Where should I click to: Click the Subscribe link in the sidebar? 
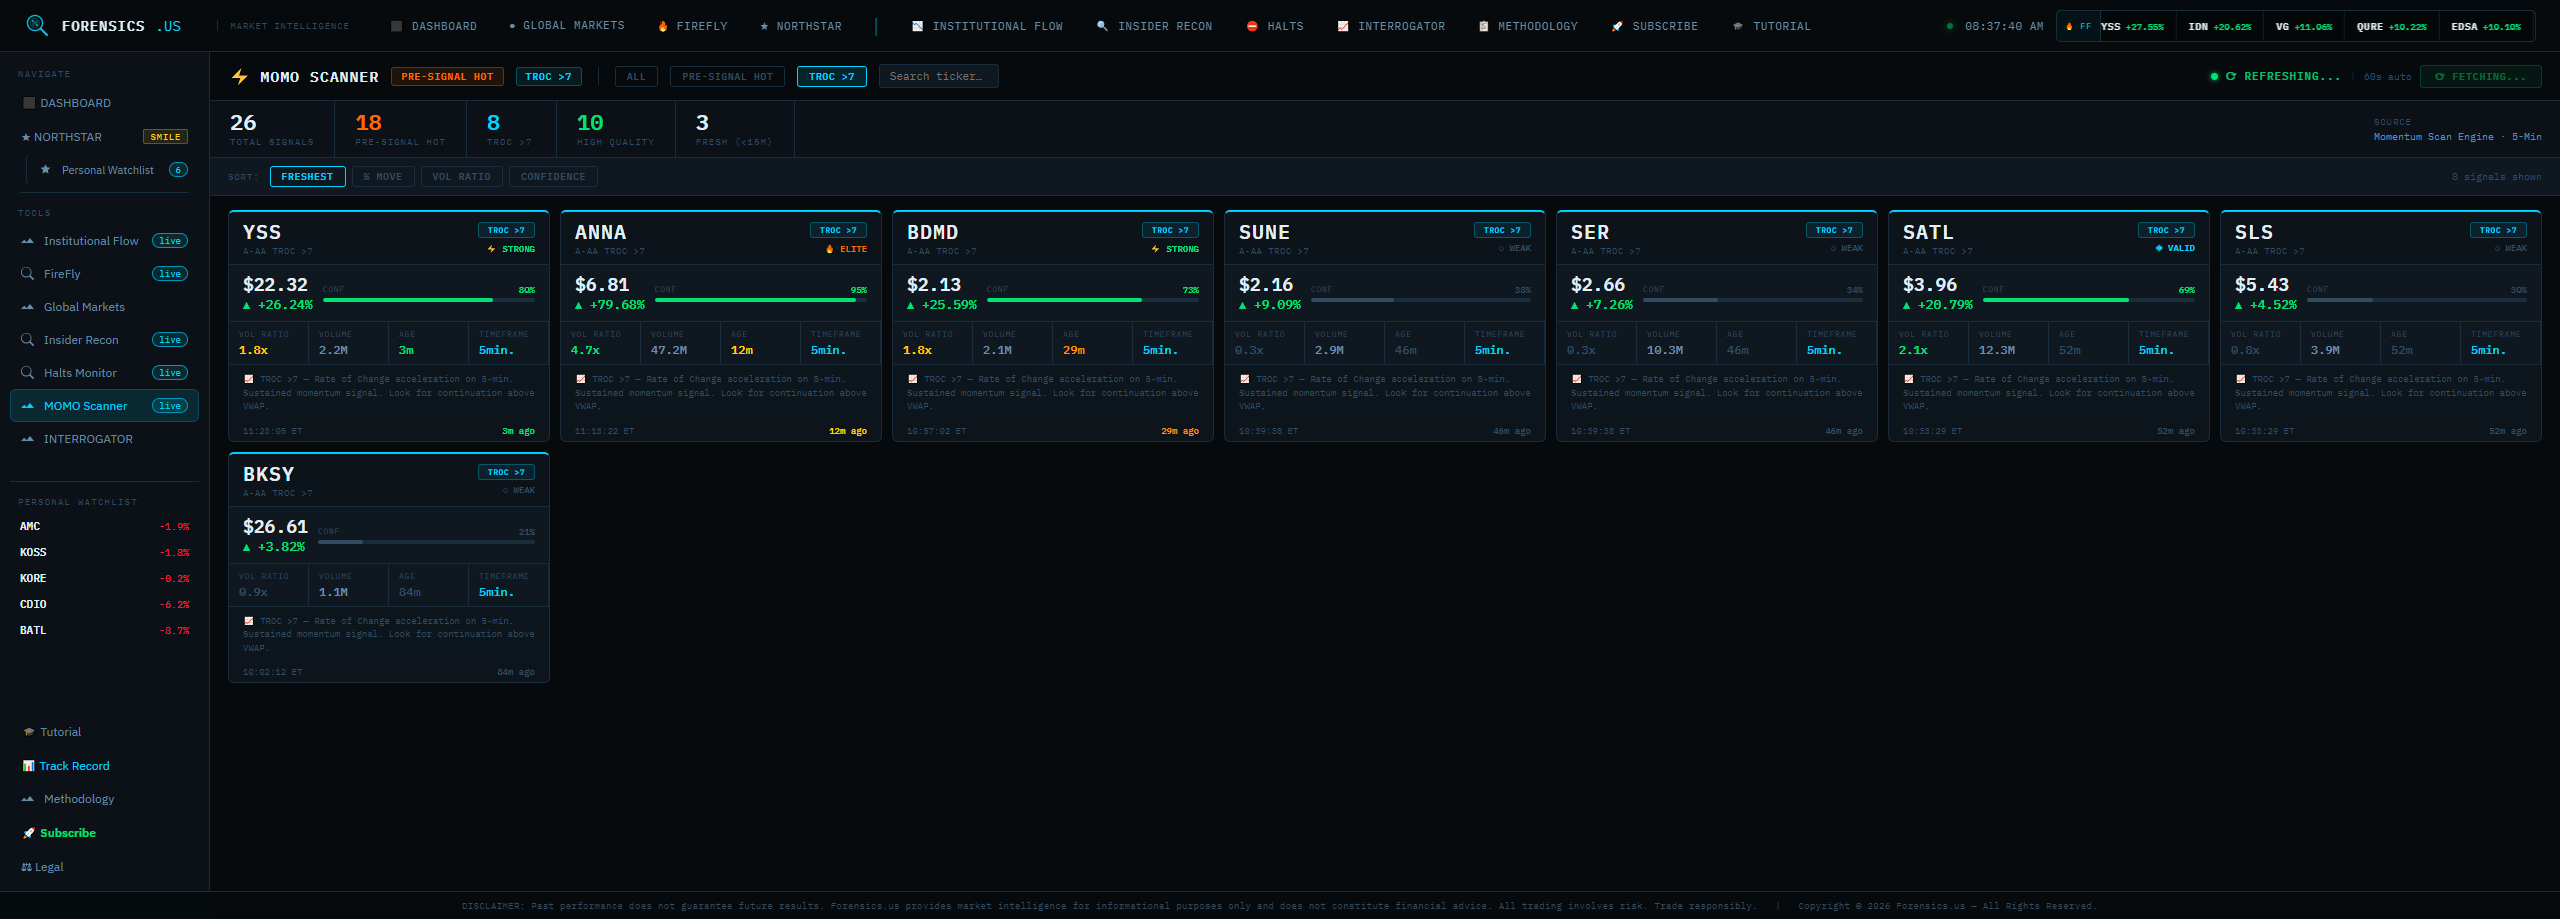pos(66,832)
